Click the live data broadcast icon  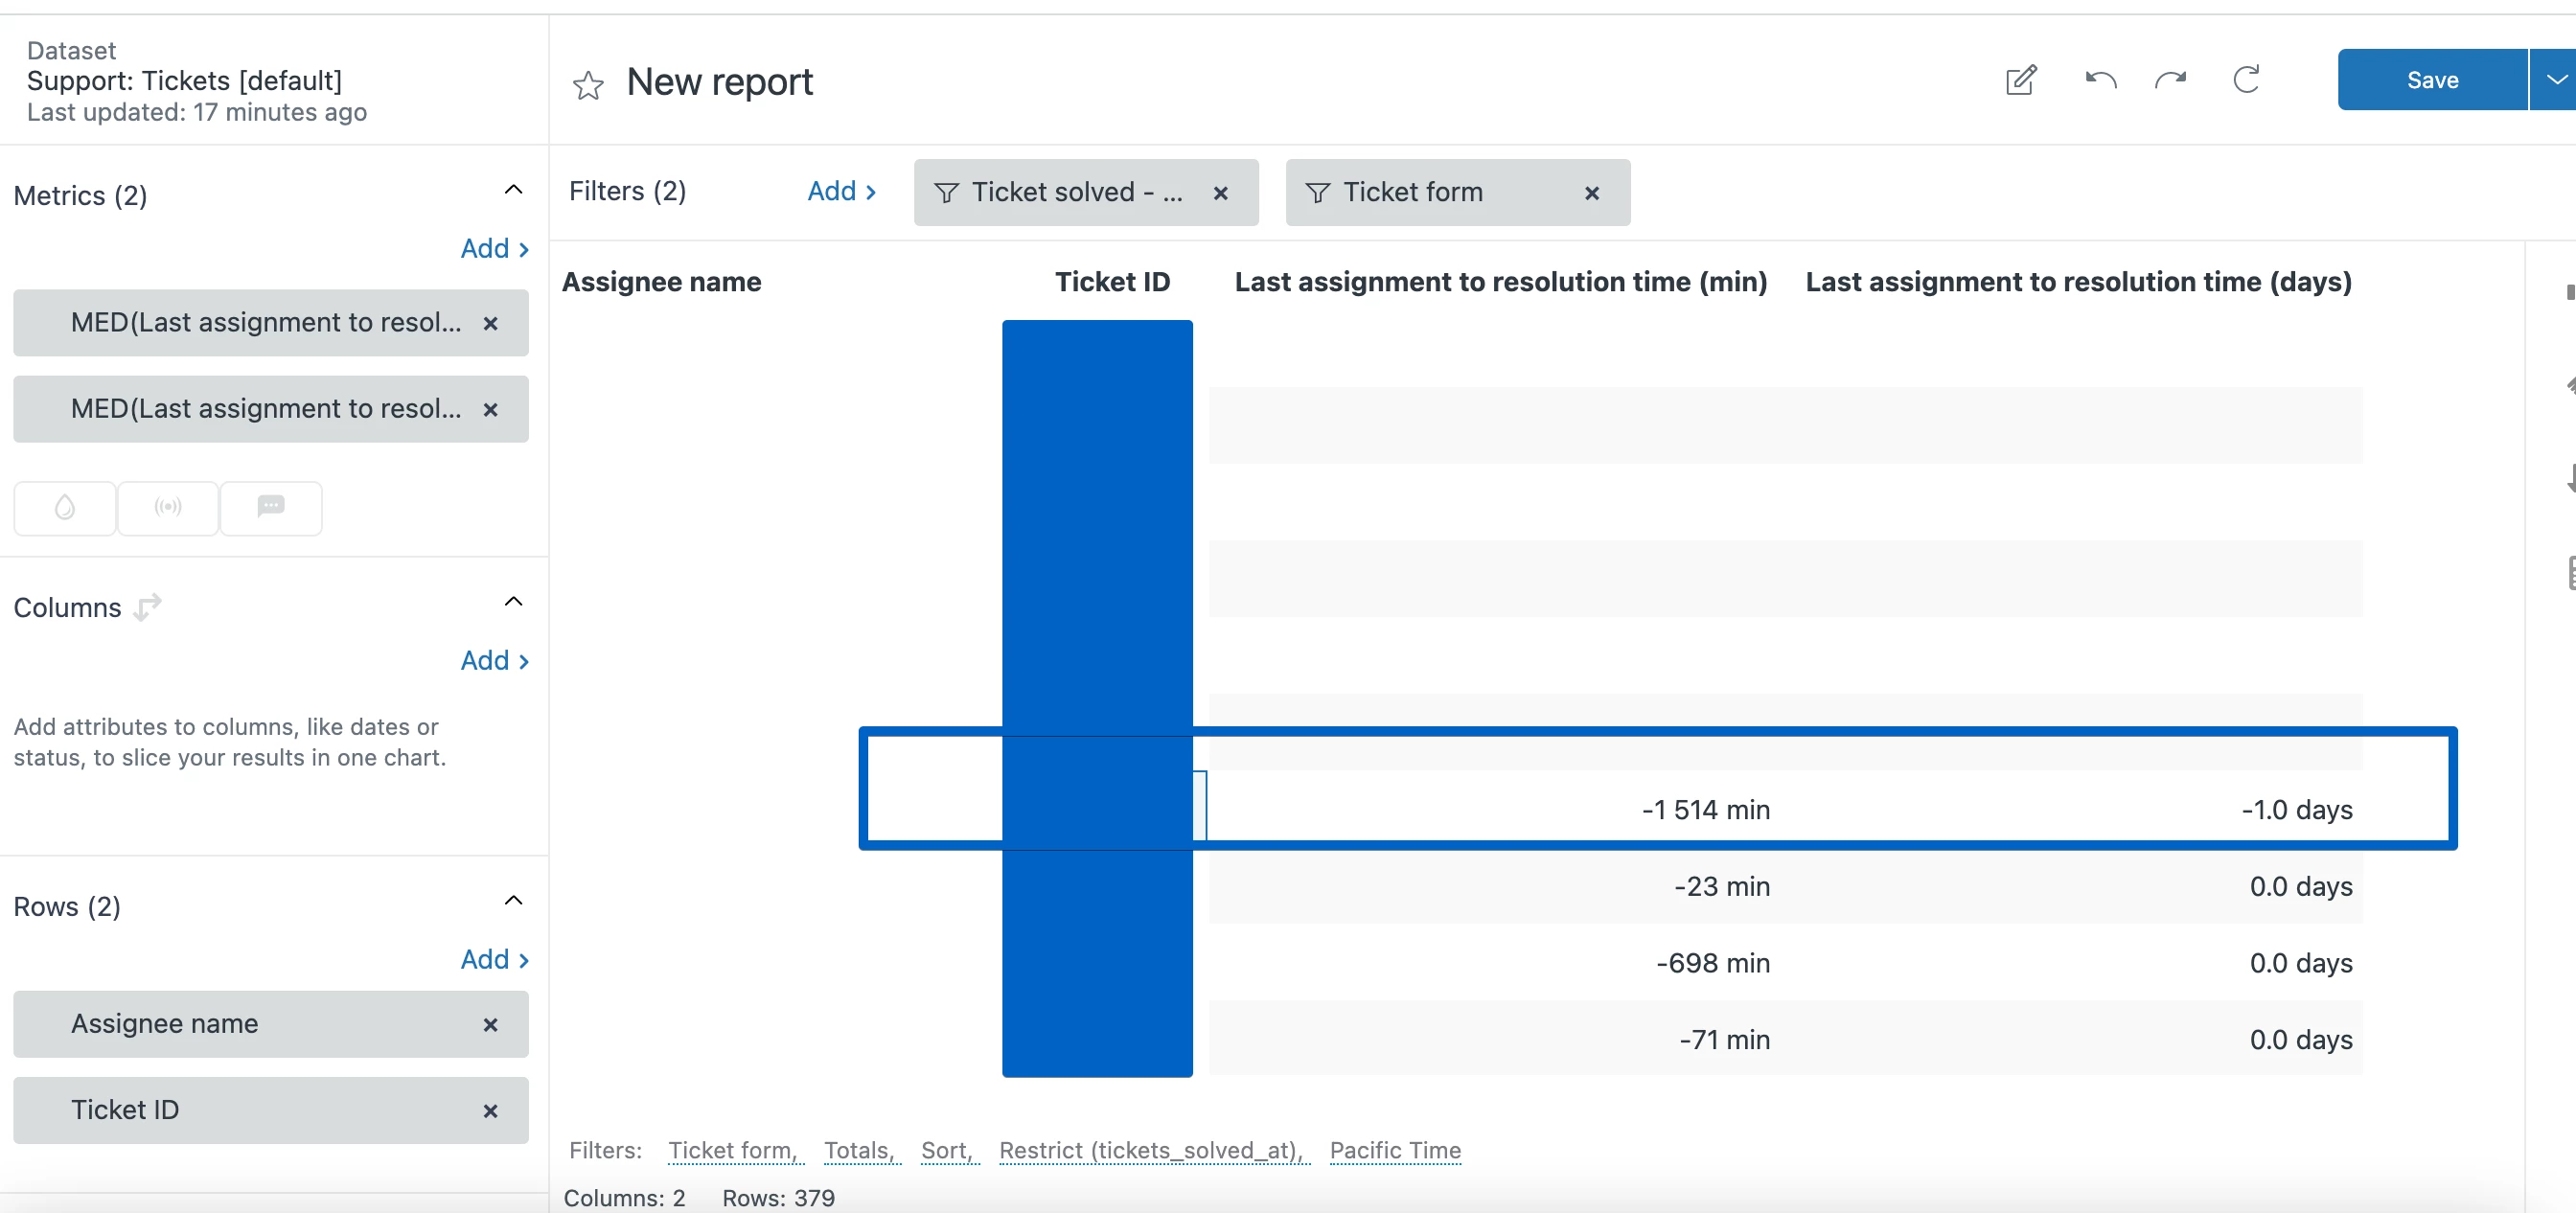(x=168, y=508)
